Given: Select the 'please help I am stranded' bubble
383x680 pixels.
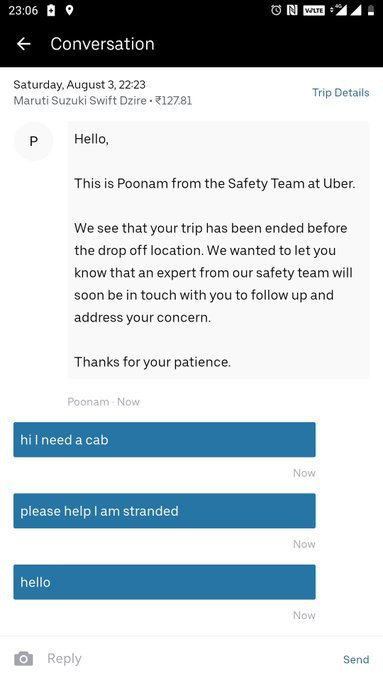Looking at the screenshot, I should click(x=164, y=511).
